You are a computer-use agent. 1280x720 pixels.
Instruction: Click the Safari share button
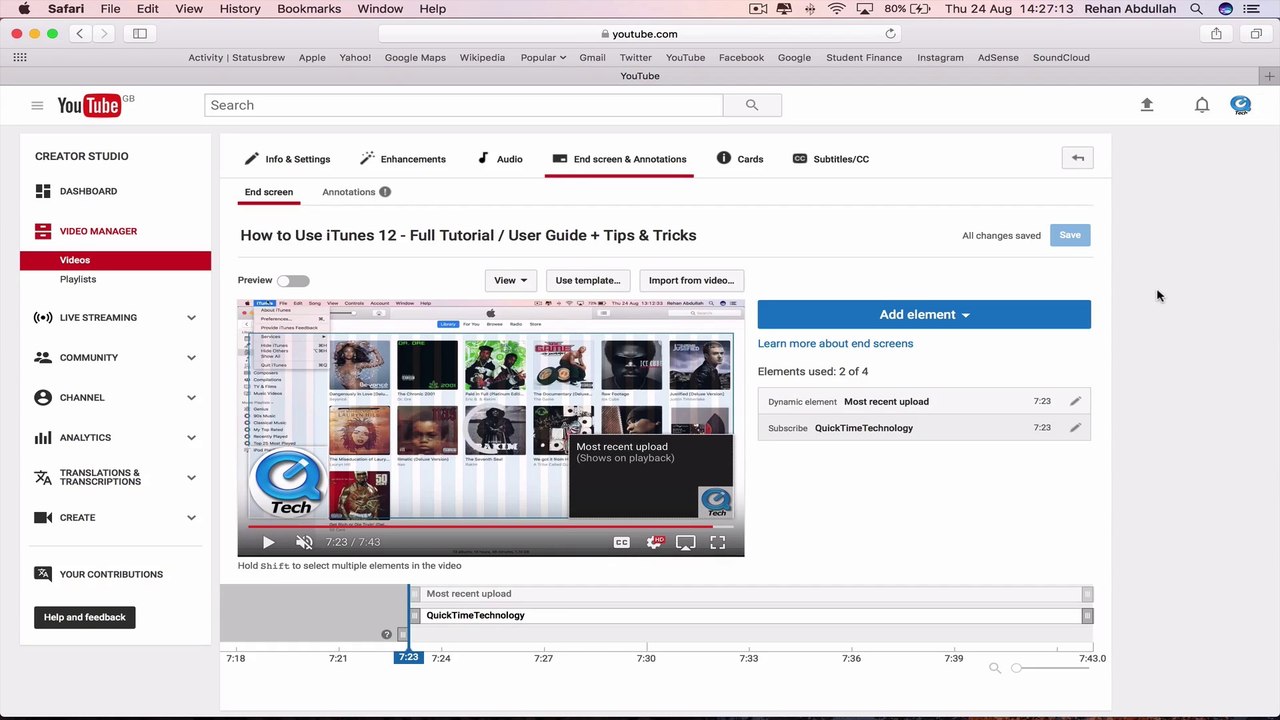coord(1216,33)
